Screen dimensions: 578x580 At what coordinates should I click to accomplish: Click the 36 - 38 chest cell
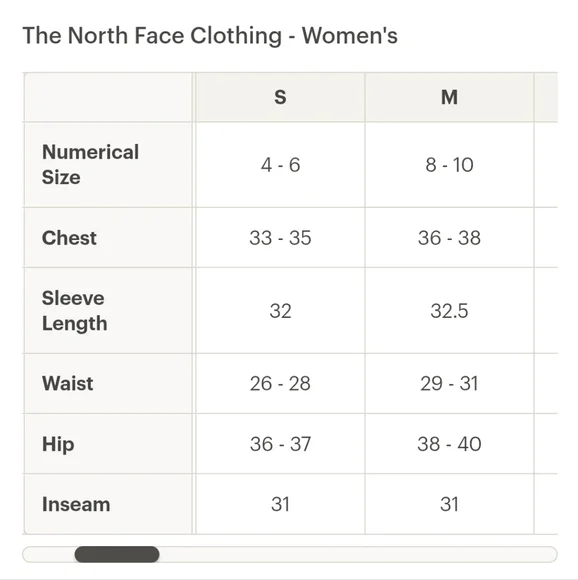[449, 237]
